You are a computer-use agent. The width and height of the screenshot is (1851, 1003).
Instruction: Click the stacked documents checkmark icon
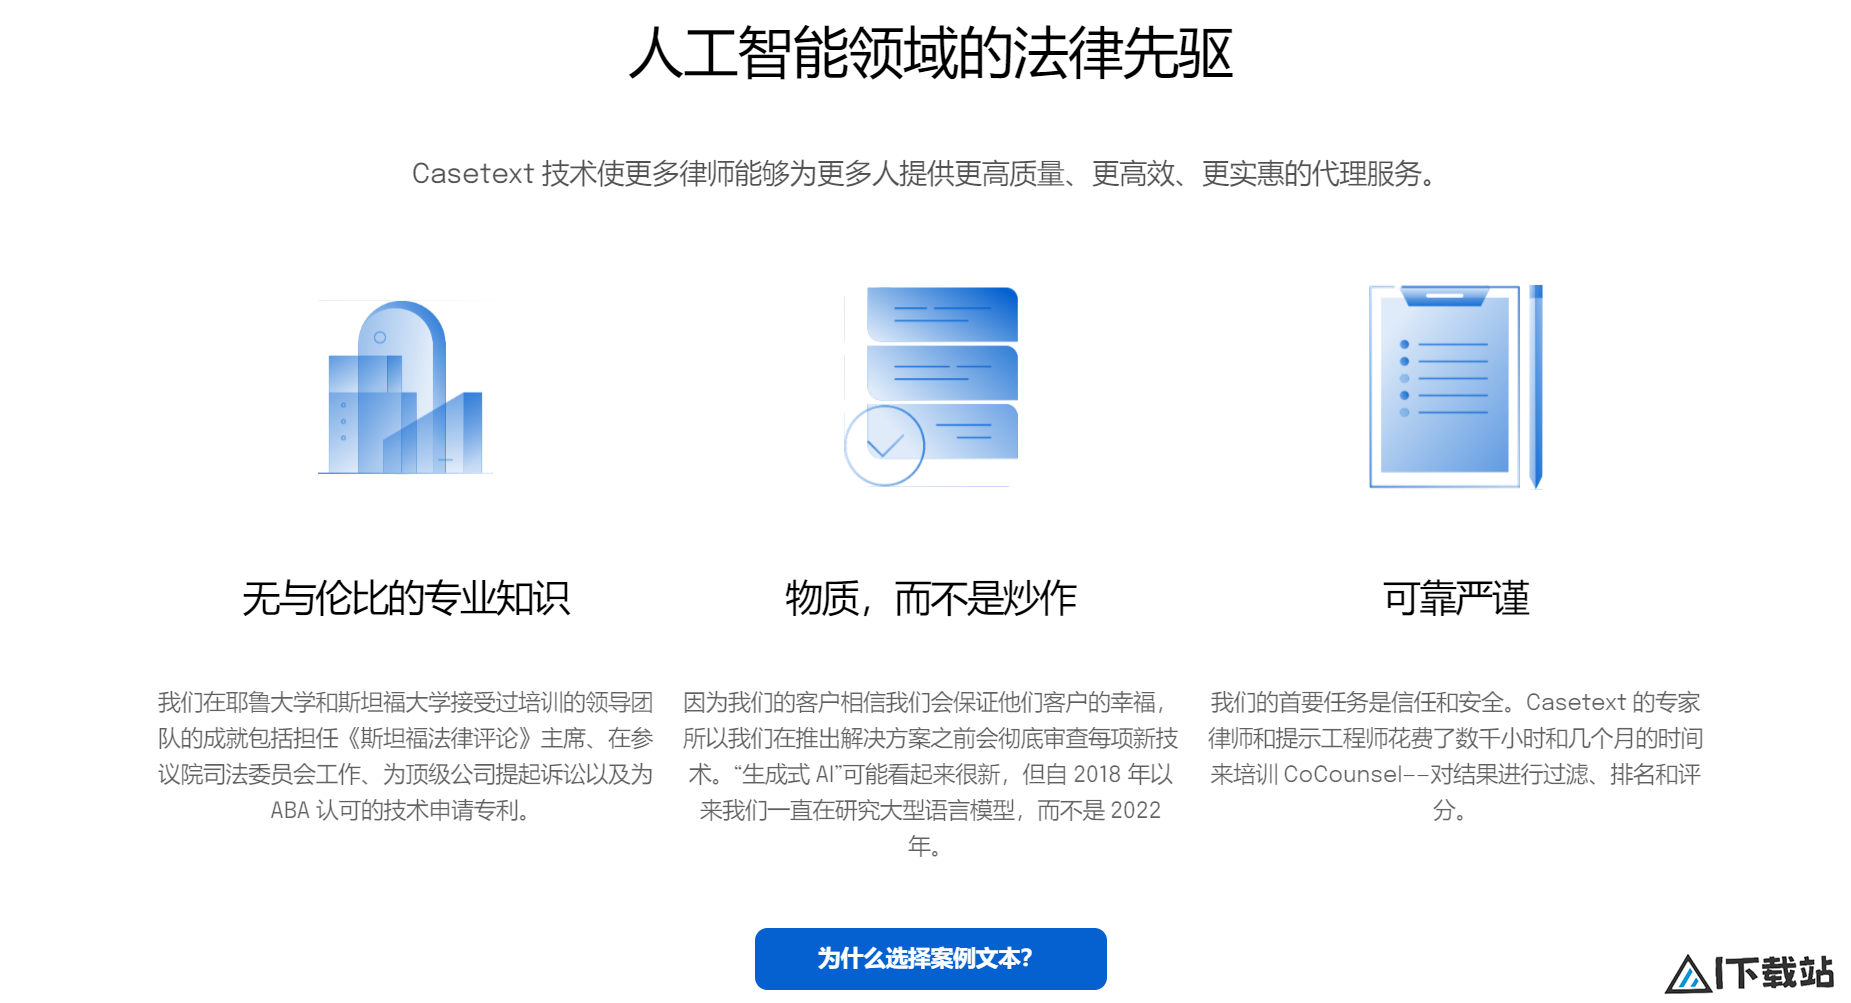point(931,387)
